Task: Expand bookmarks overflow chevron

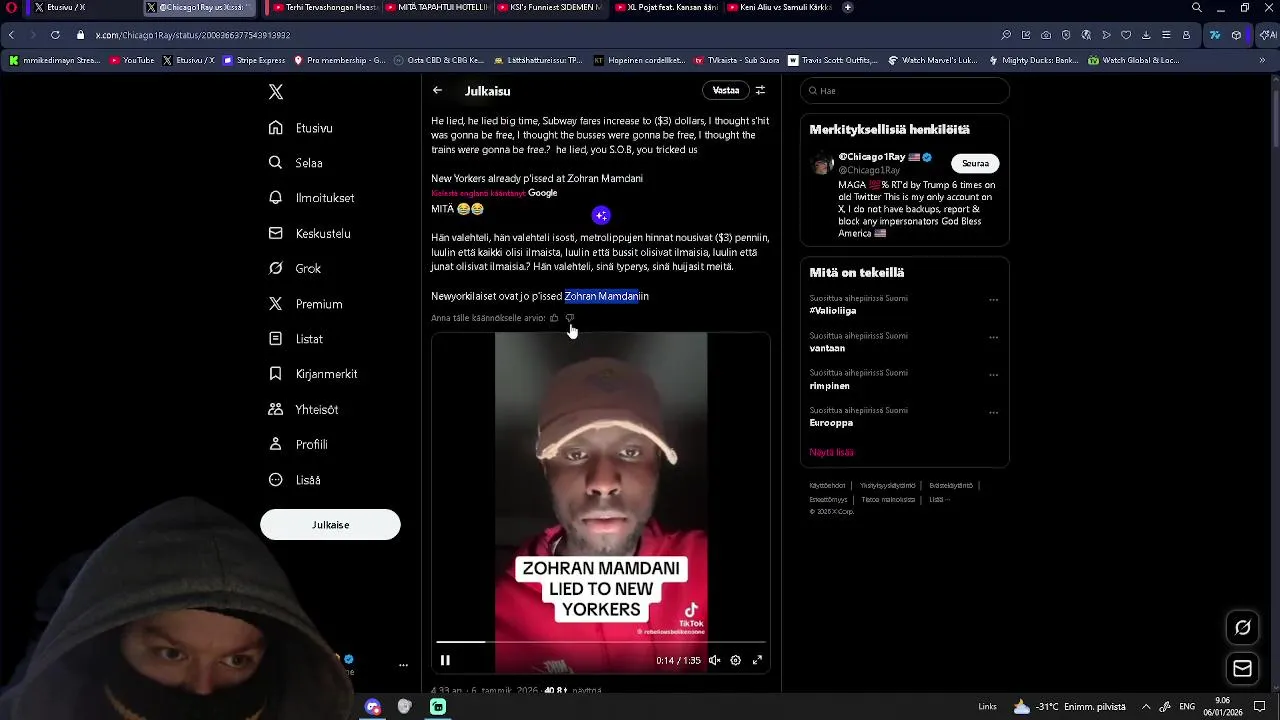Action: (x=1263, y=60)
